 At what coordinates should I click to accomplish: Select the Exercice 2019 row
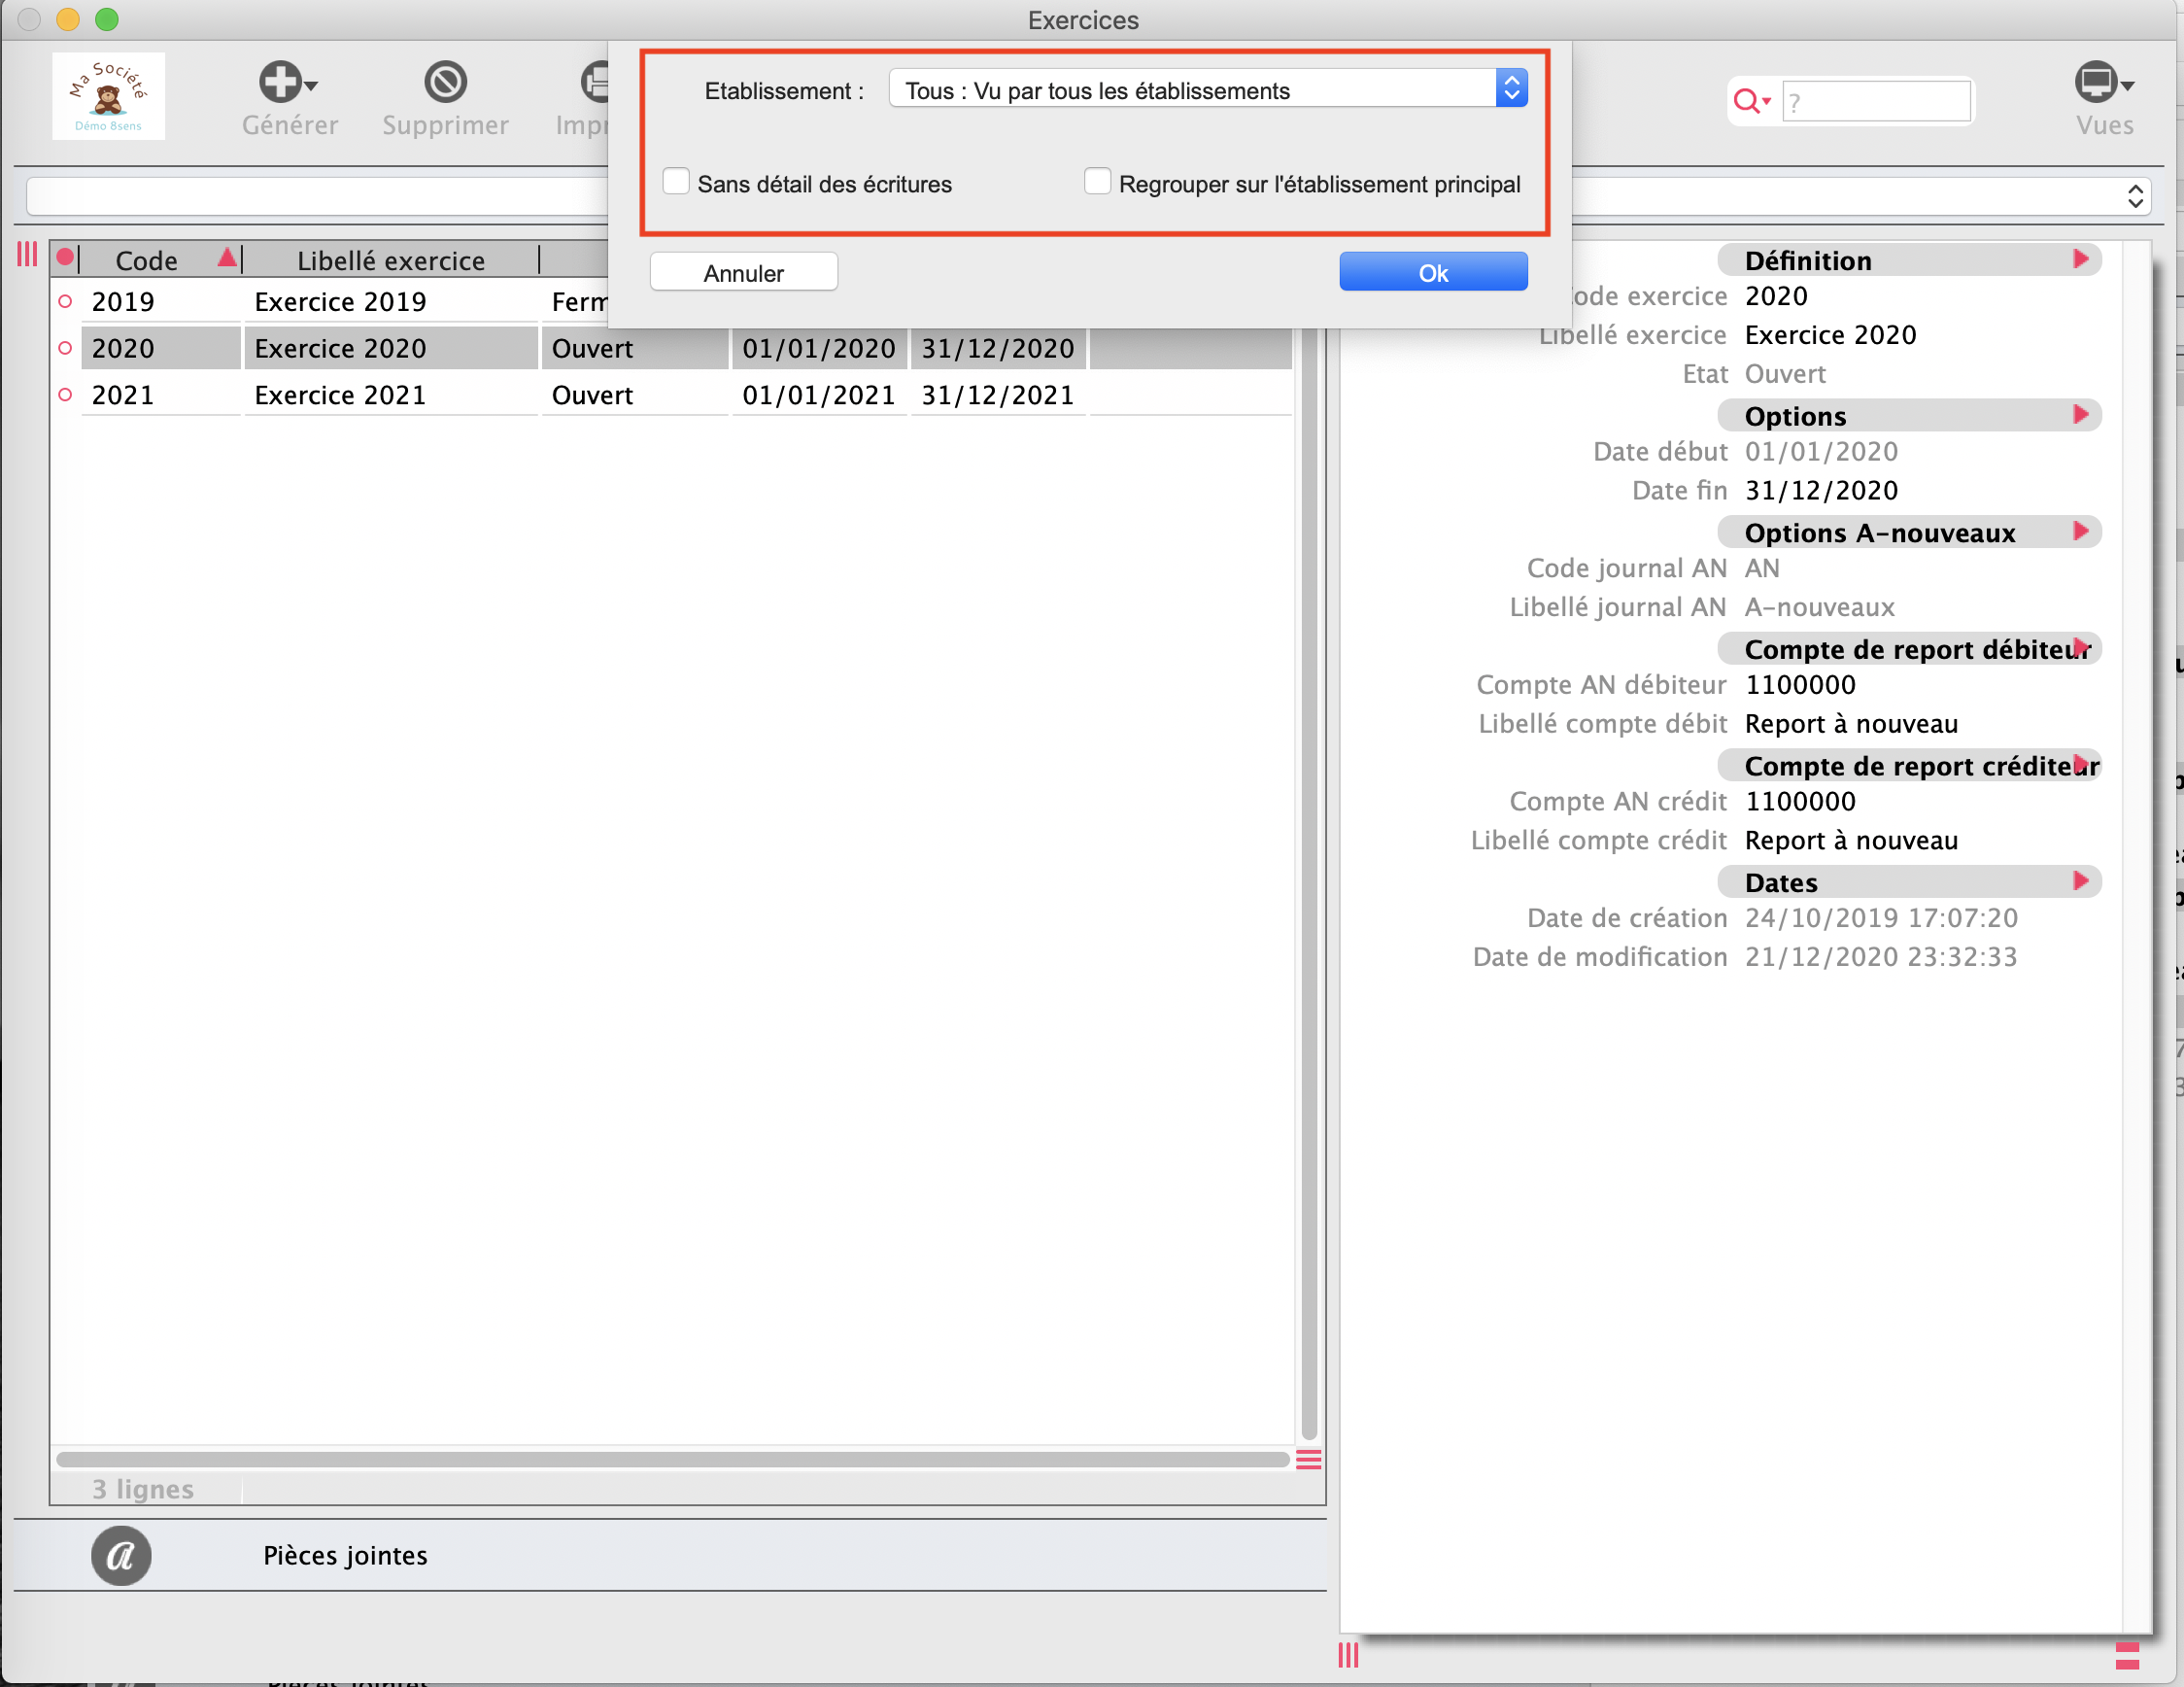(x=340, y=301)
